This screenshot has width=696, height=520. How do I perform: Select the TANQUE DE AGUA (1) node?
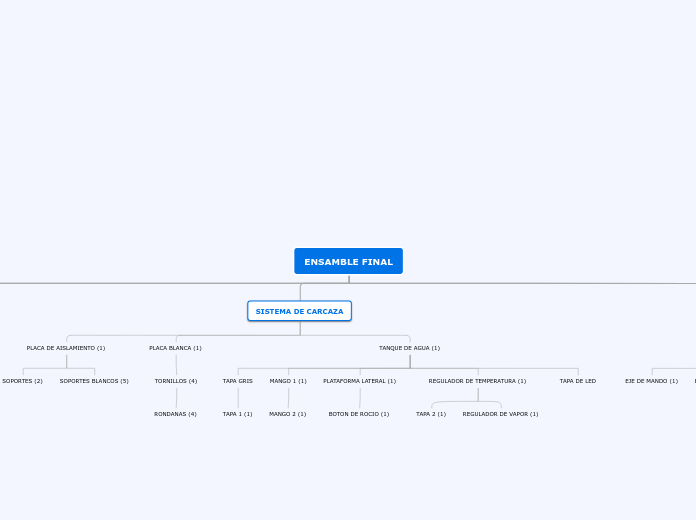coord(409,348)
